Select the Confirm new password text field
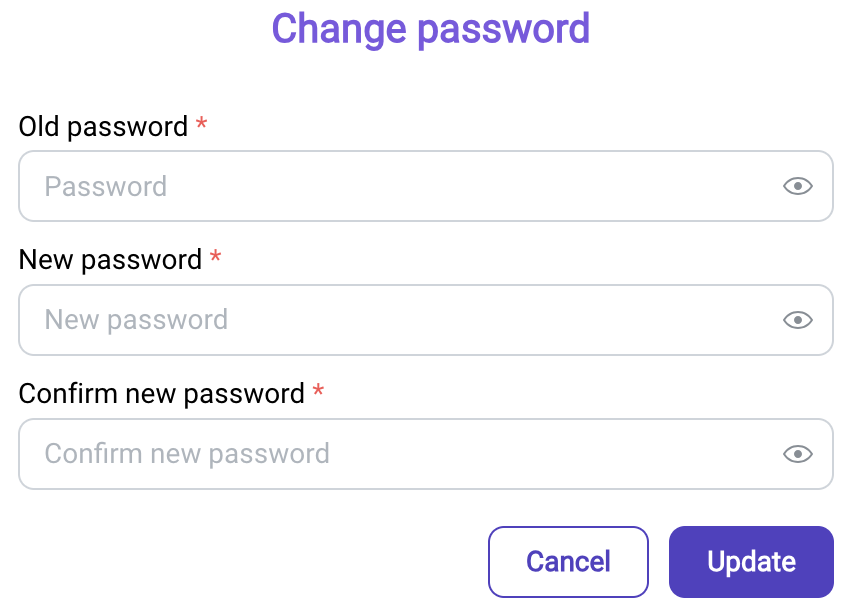 (x=426, y=454)
